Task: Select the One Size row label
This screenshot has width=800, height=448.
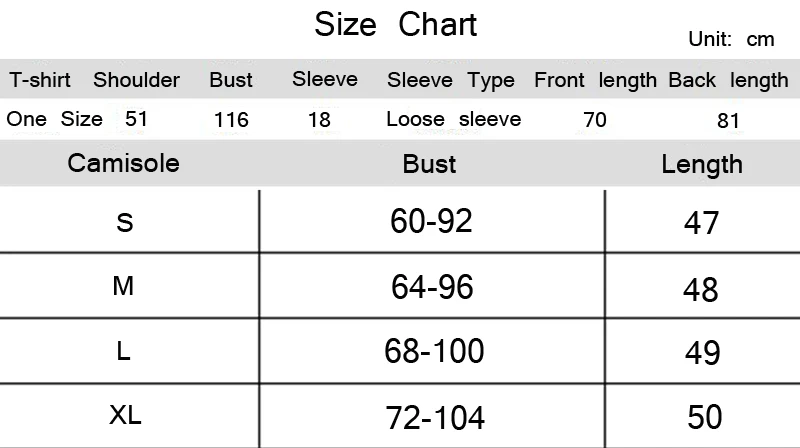Action: (x=55, y=119)
